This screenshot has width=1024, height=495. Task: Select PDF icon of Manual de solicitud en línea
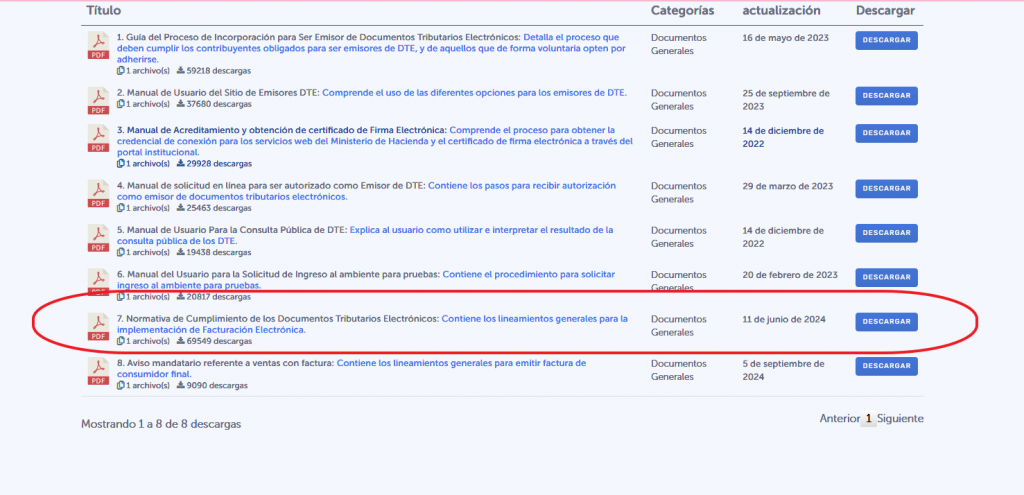pyautogui.click(x=99, y=193)
